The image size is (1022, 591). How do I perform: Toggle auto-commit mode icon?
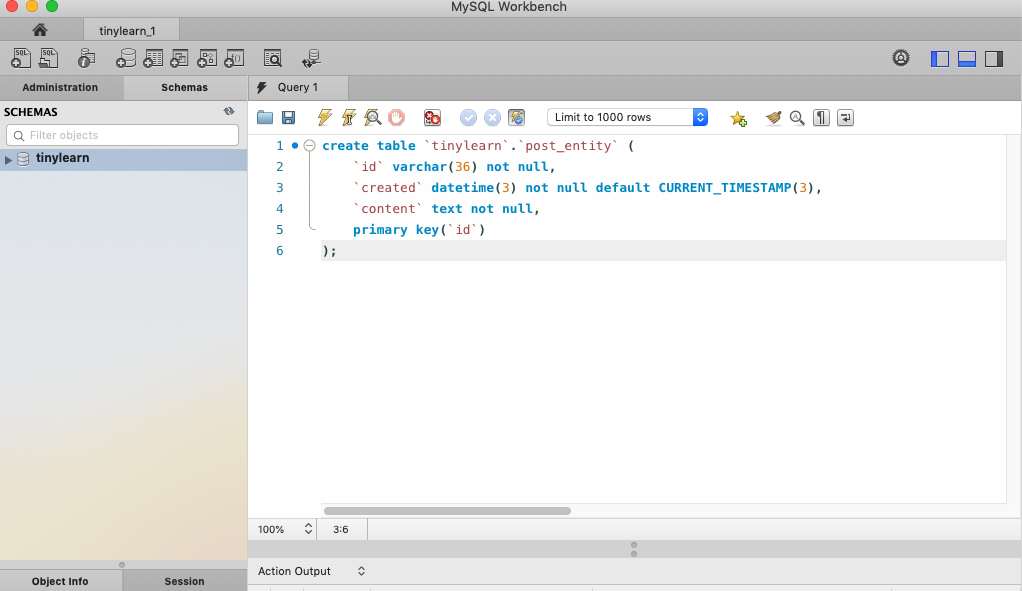pyautogui.click(x=516, y=117)
